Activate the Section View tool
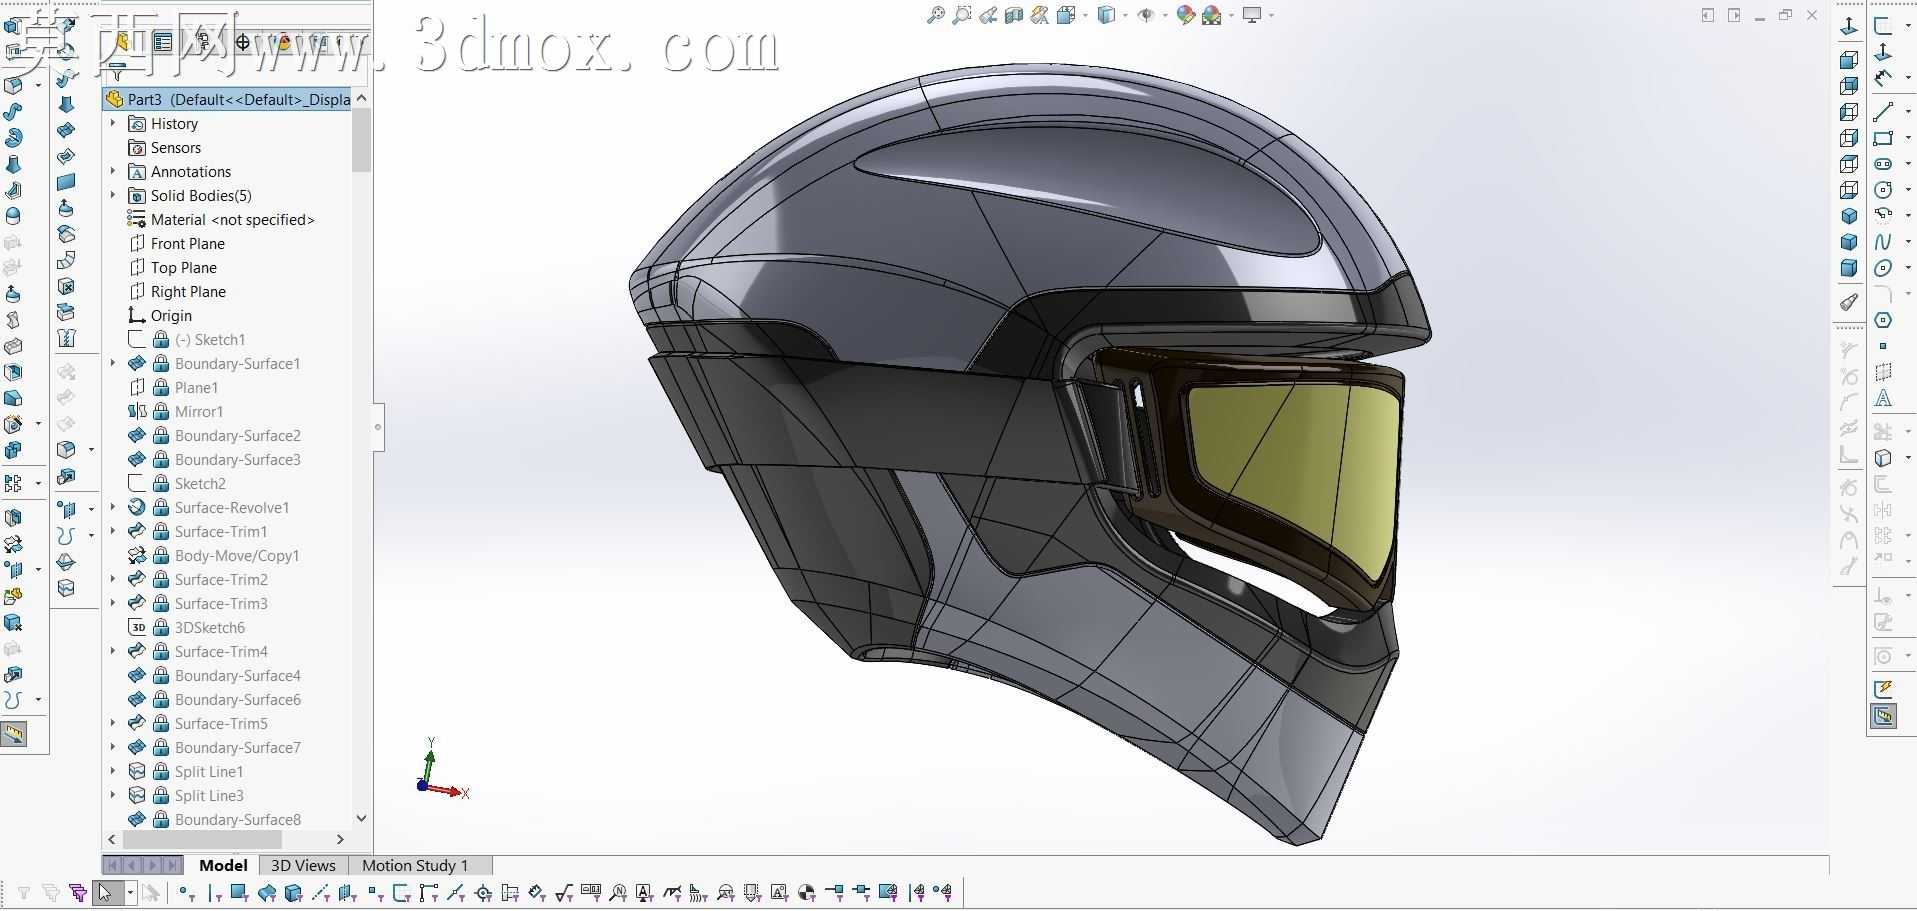Image resolution: width=1917 pixels, height=911 pixels. coord(1014,15)
